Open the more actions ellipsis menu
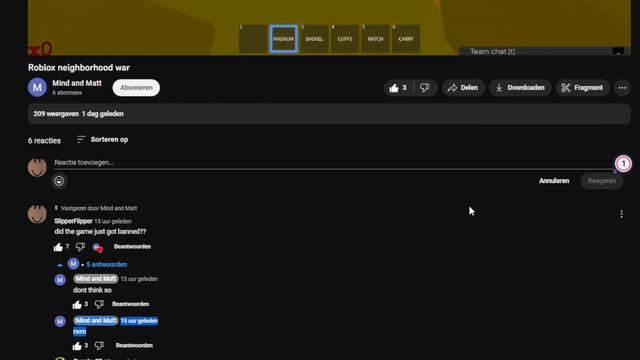Screen dimensions: 640x360 (622, 88)
